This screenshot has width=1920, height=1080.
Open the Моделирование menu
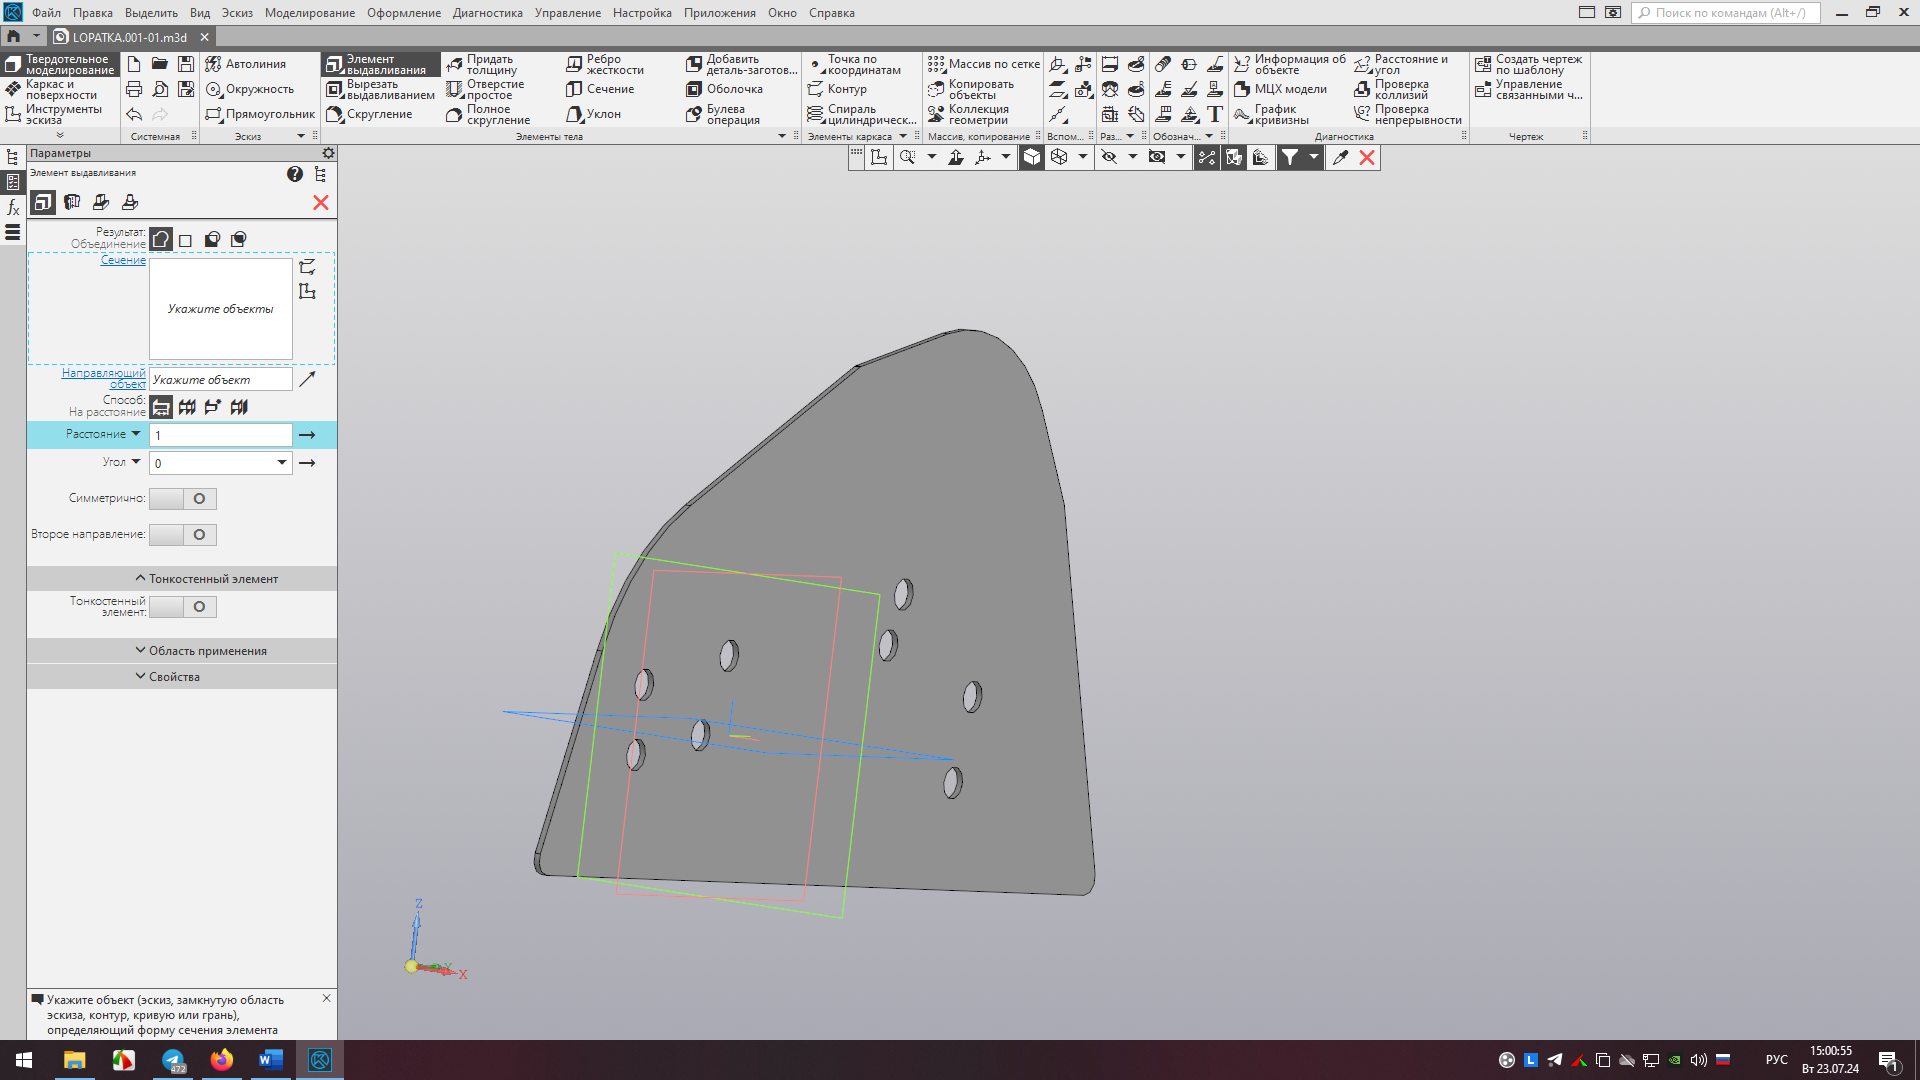310,13
